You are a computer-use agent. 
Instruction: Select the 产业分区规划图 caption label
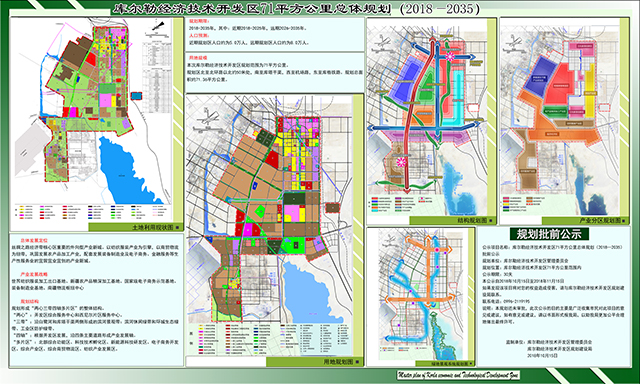(600, 220)
